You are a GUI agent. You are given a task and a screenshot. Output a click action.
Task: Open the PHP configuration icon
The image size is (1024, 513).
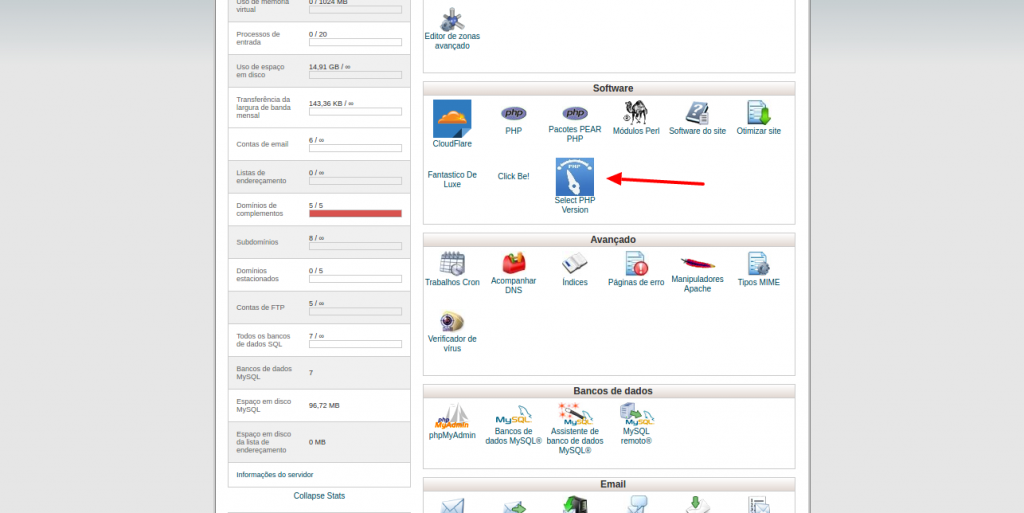tap(513, 113)
